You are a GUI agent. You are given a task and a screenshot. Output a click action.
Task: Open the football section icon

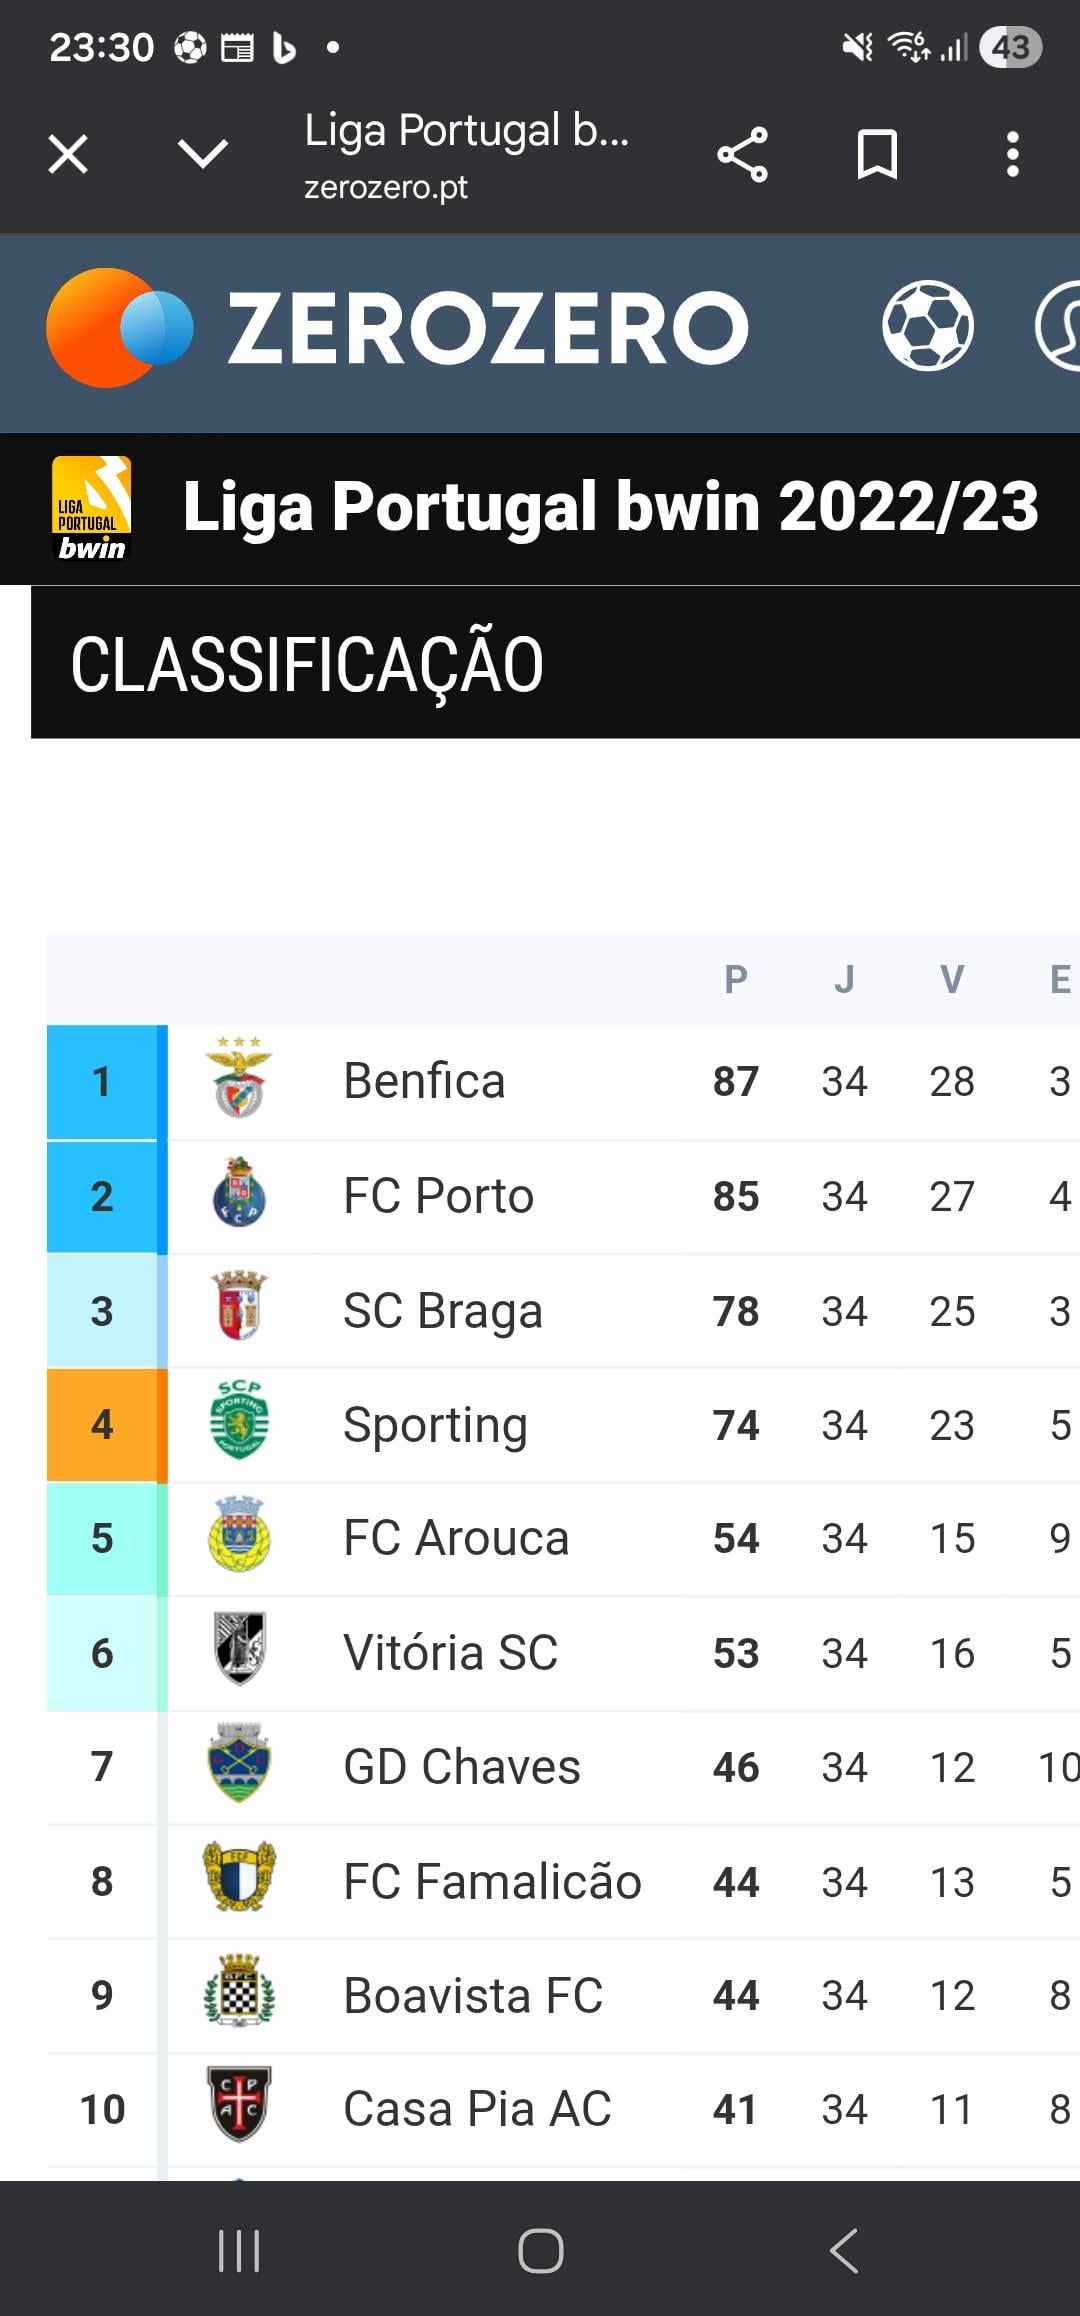pos(927,326)
